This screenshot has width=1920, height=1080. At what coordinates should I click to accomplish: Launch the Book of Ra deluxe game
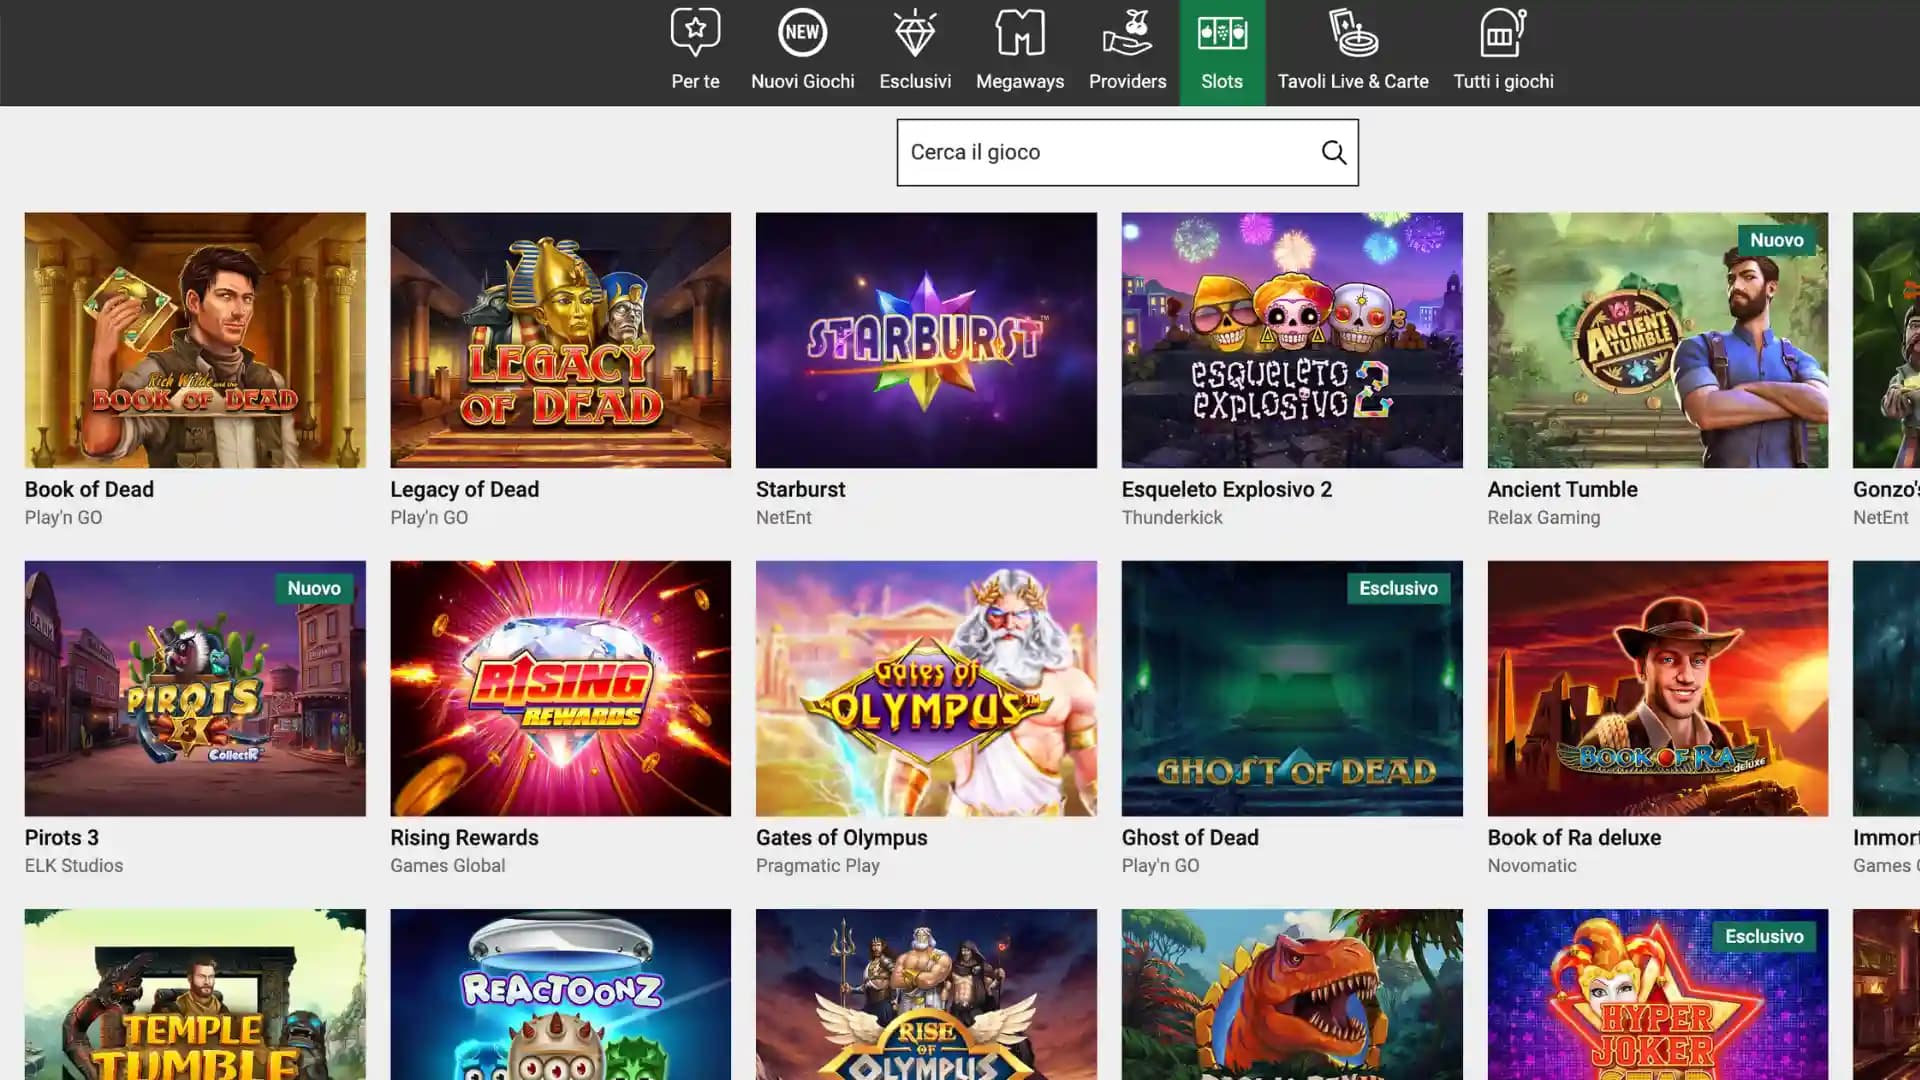tap(1657, 688)
